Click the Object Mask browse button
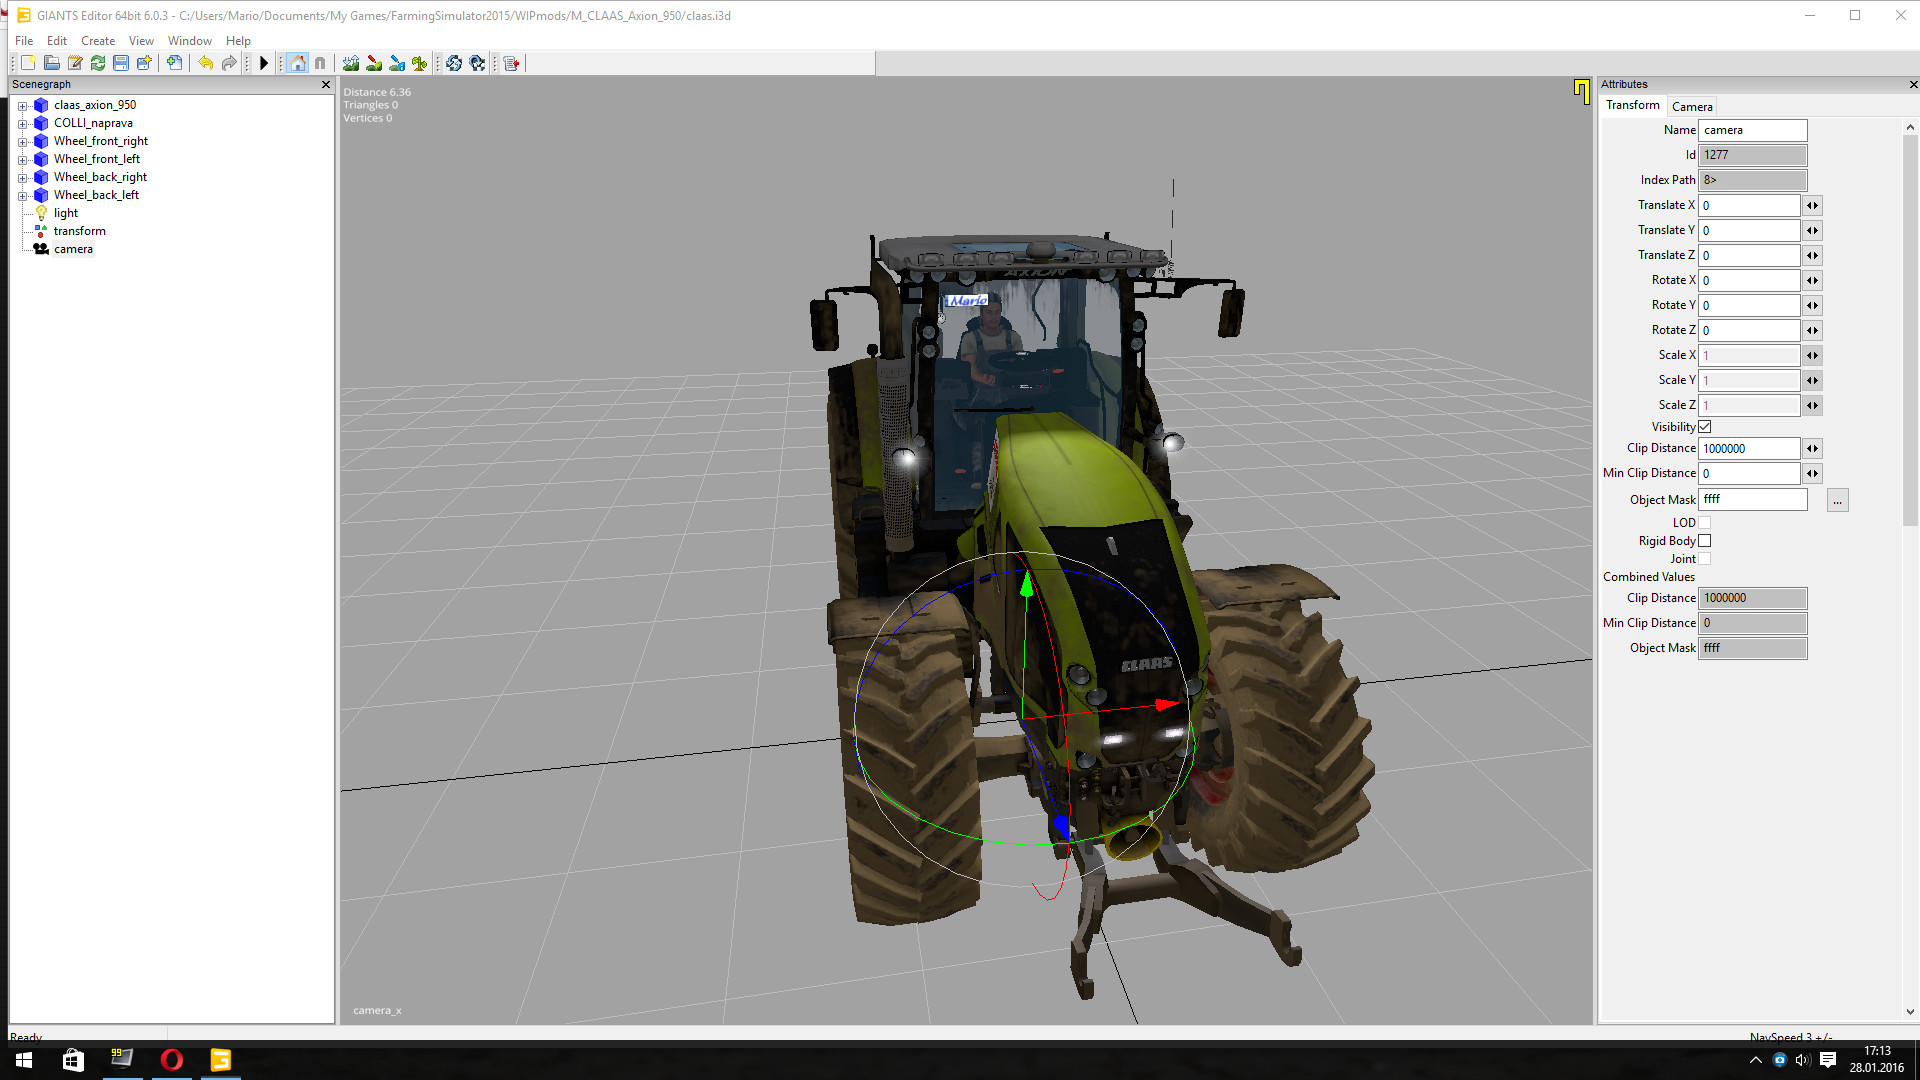 tap(1837, 500)
